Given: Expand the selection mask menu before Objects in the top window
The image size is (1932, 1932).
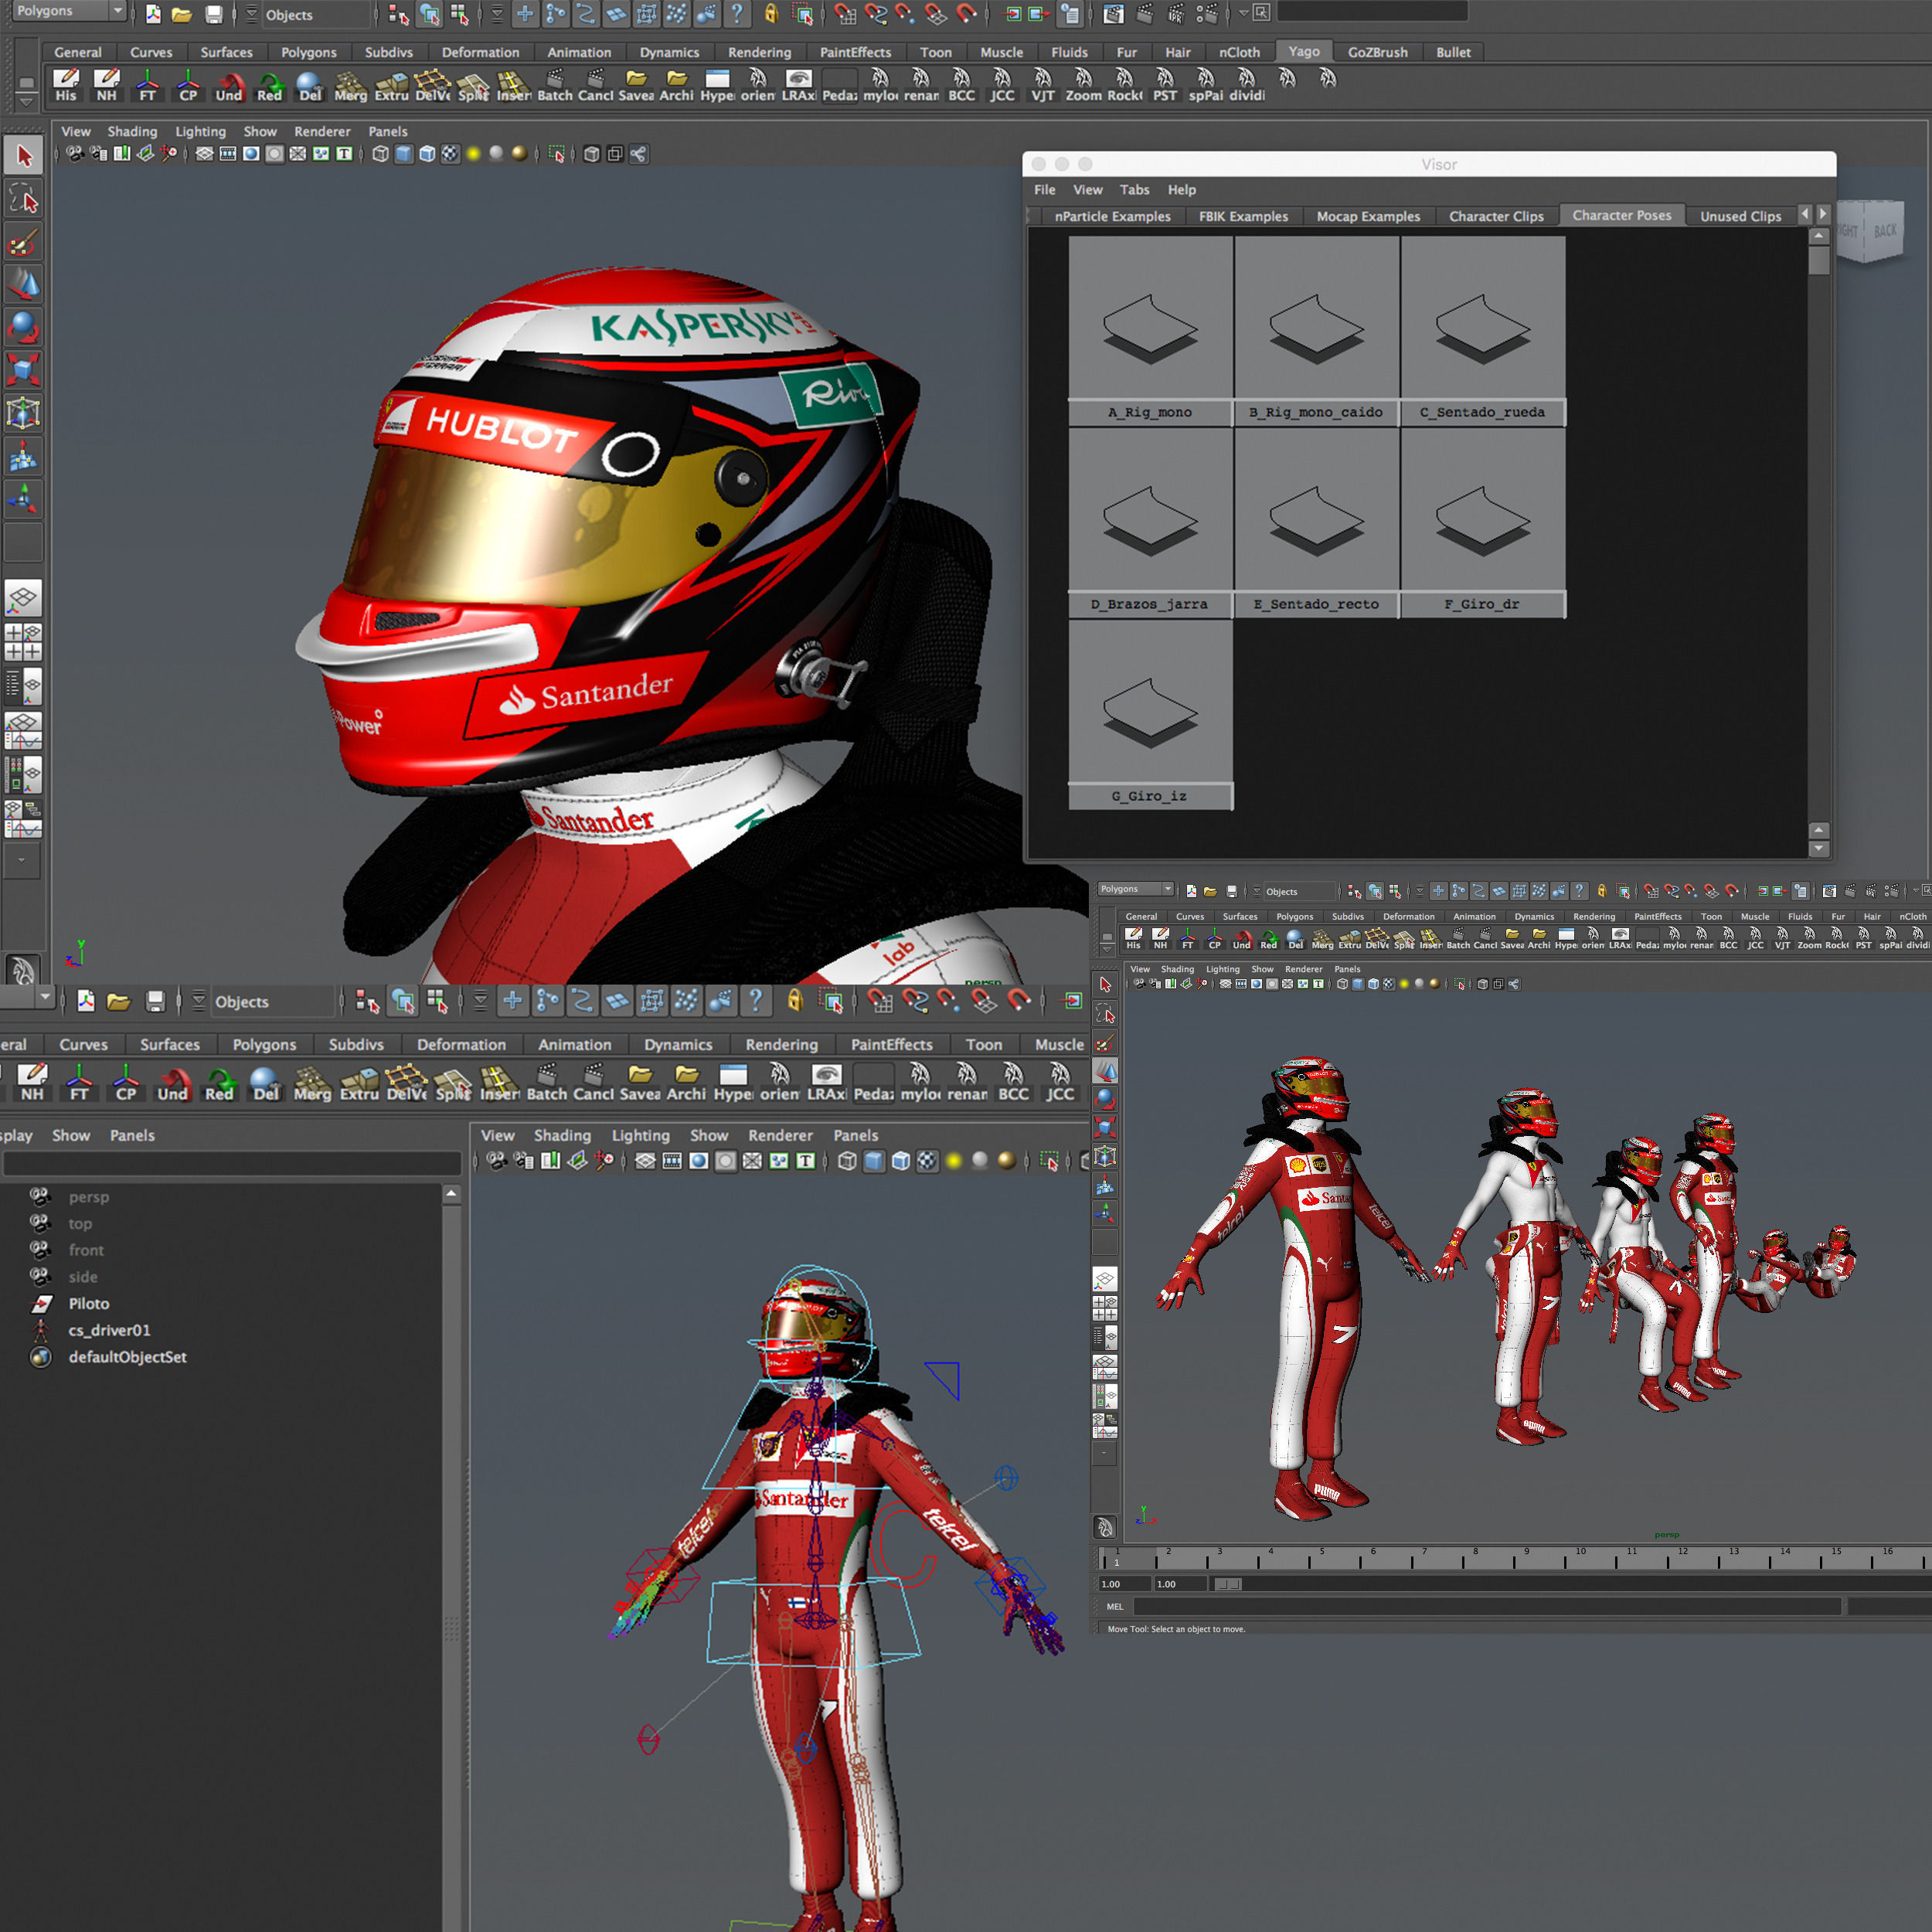Looking at the screenshot, I should [251, 14].
